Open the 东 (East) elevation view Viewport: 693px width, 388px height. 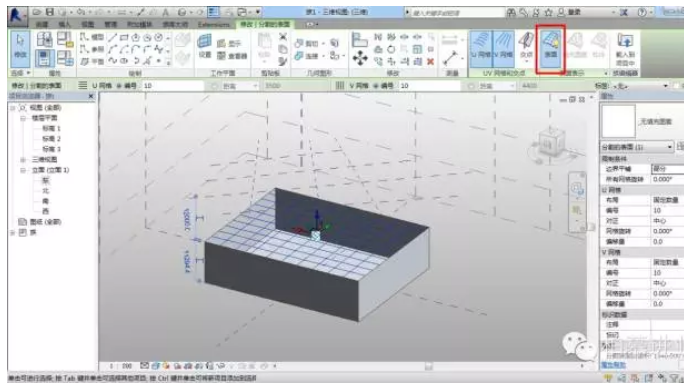(46, 180)
